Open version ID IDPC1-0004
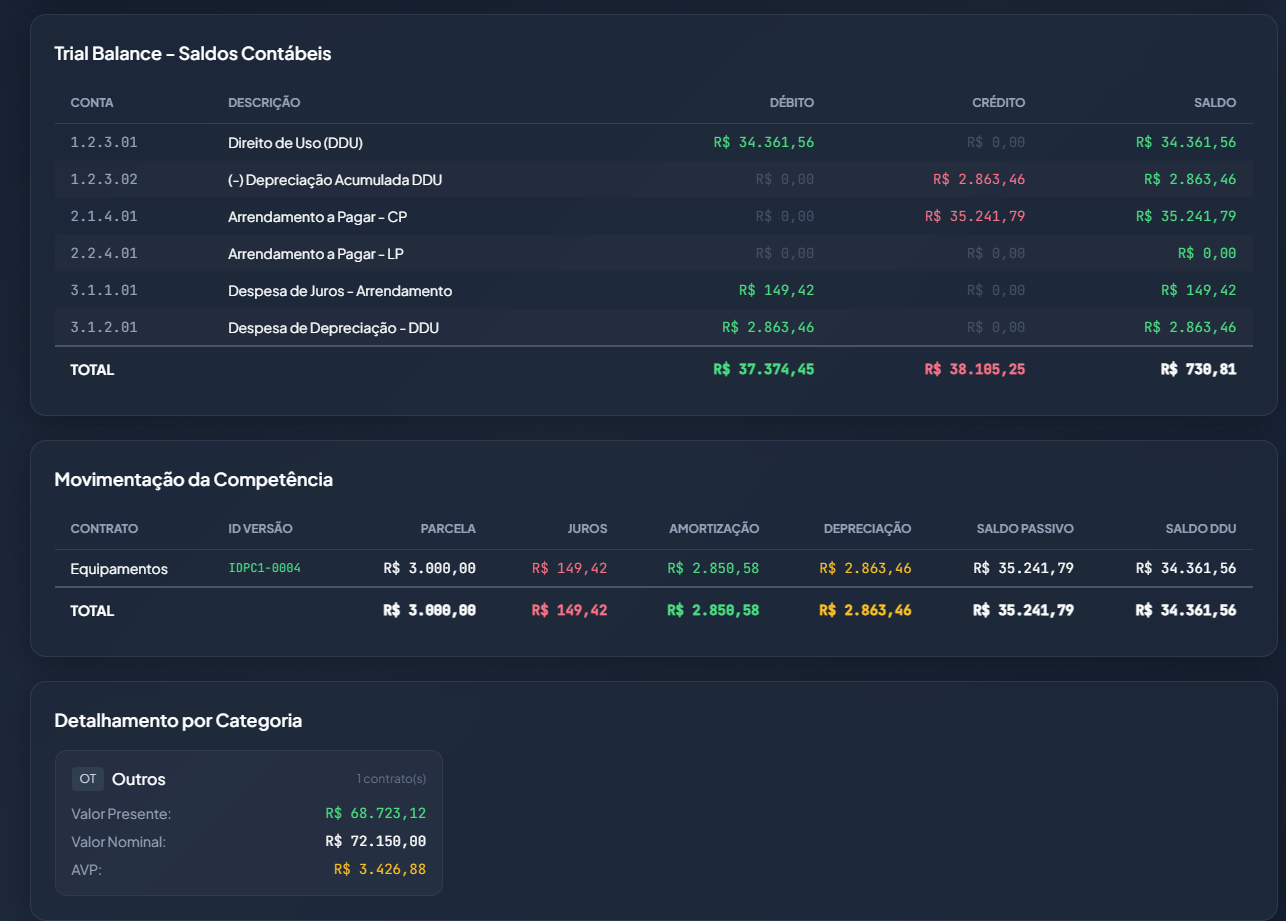 [x=264, y=568]
